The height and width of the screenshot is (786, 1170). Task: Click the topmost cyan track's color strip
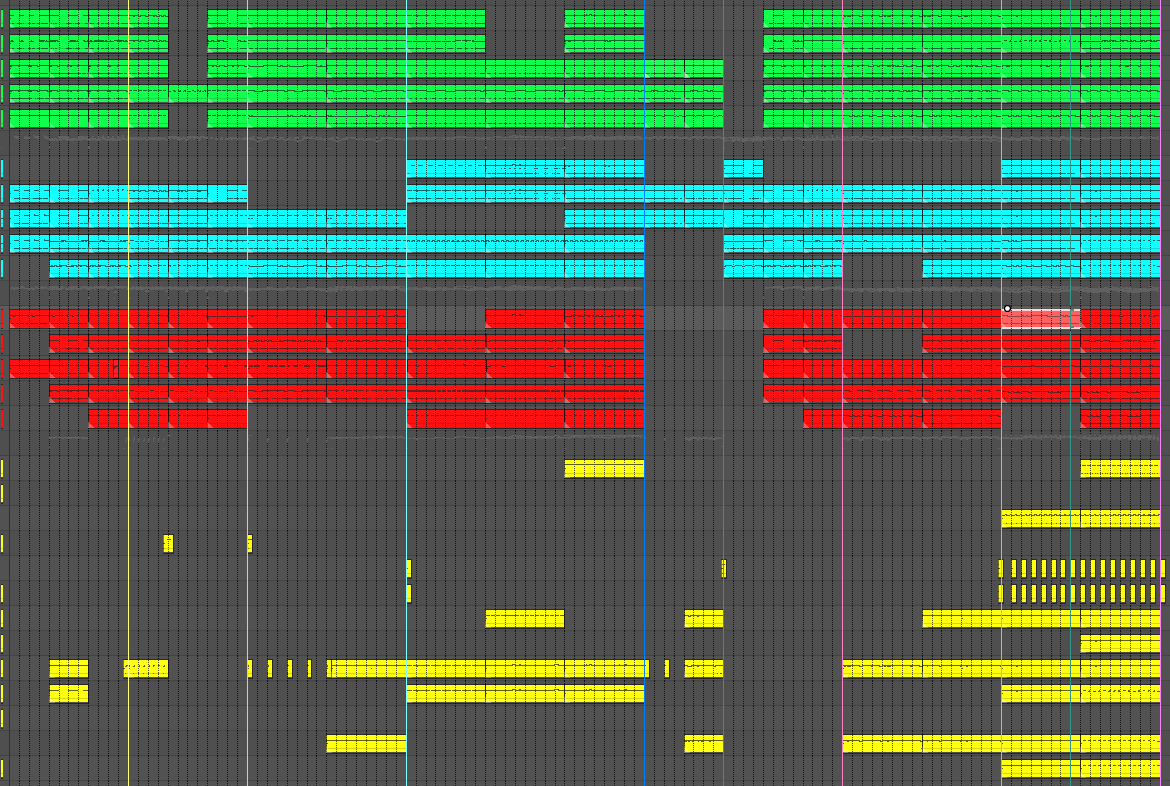(3, 168)
